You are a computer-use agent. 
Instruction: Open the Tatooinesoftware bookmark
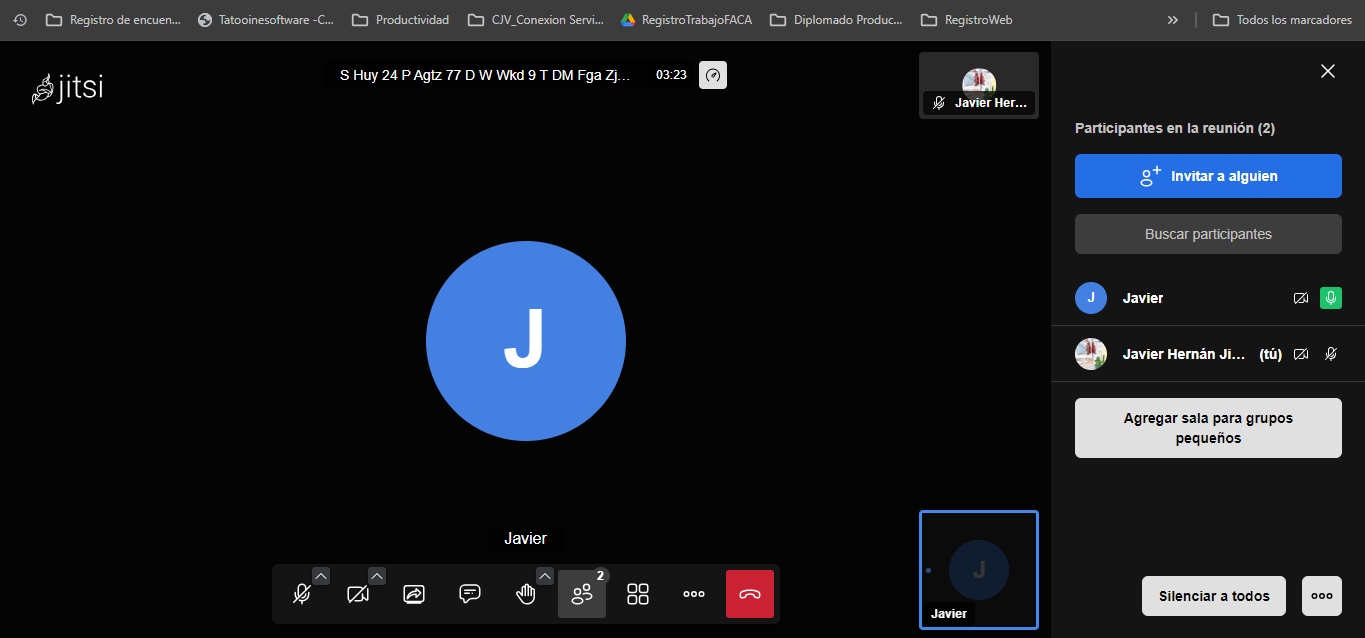[266, 19]
